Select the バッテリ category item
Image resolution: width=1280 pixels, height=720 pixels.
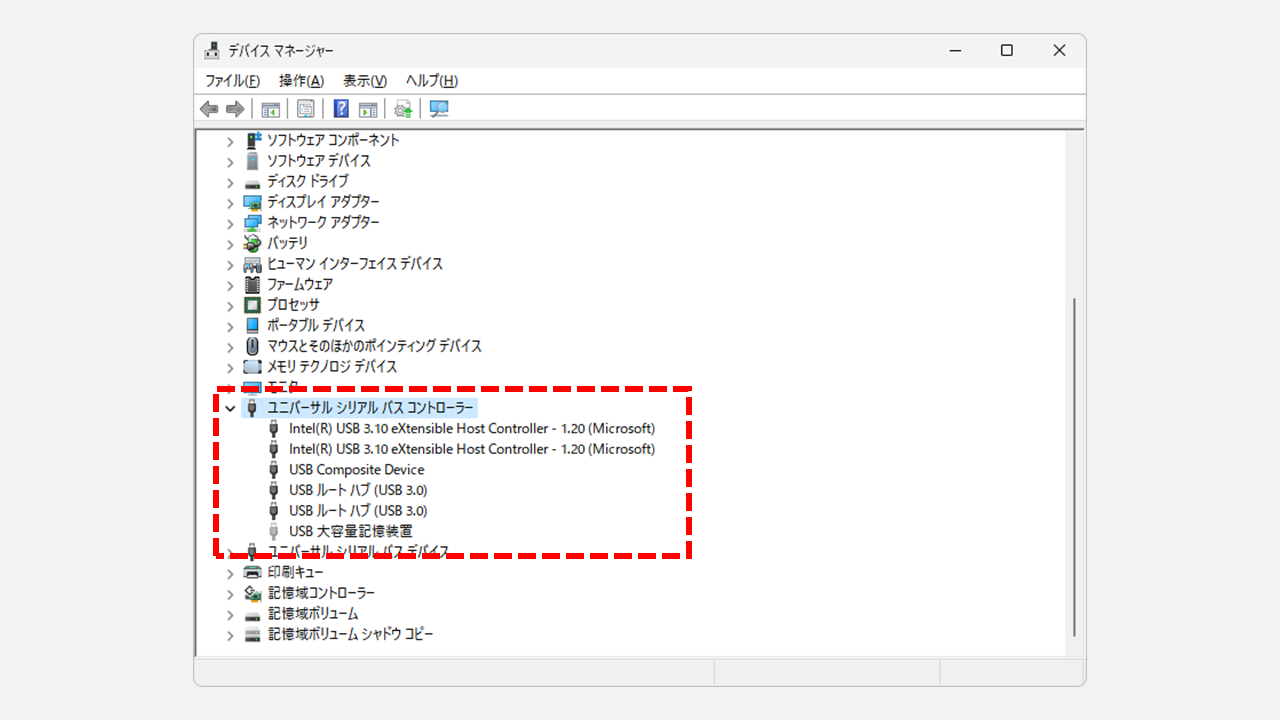click(x=287, y=243)
